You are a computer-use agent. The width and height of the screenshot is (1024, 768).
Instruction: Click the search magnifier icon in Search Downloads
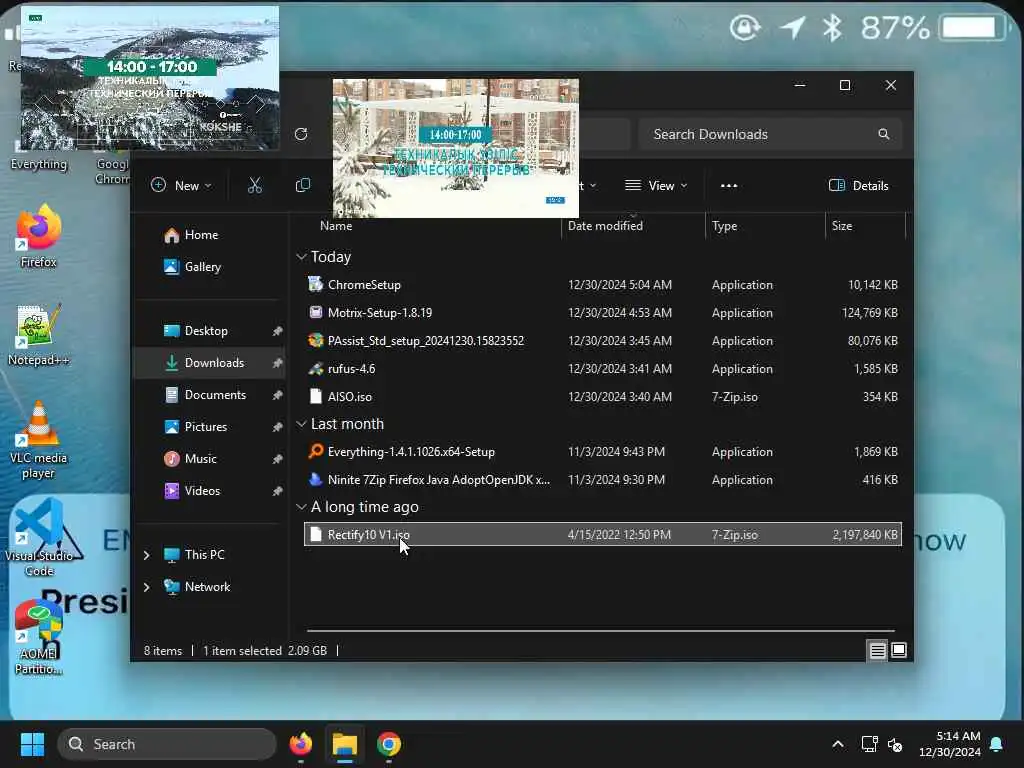[884, 135]
